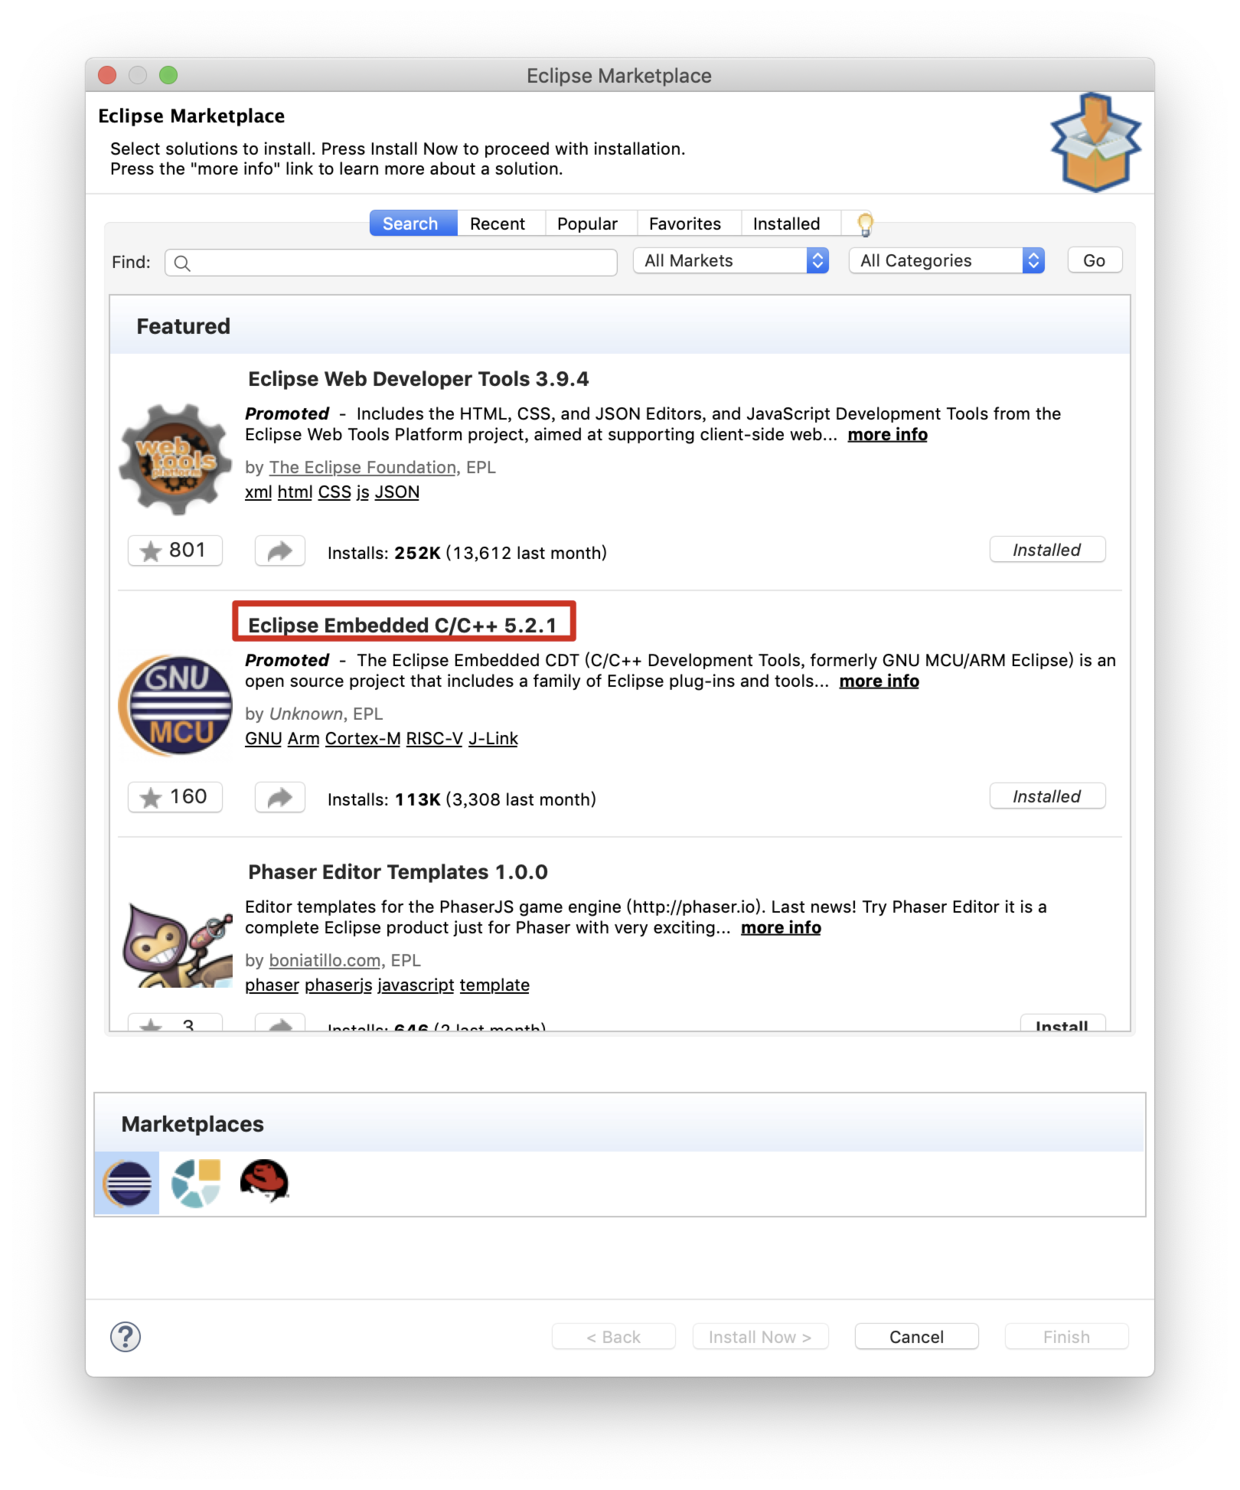Open the All Categories dropdown
Viewport: 1240px width, 1490px height.
click(947, 261)
